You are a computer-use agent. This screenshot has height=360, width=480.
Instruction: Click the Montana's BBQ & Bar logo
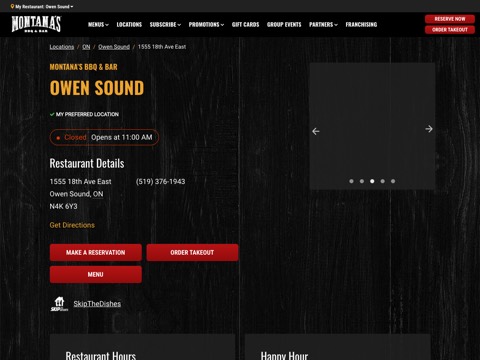(36, 24)
